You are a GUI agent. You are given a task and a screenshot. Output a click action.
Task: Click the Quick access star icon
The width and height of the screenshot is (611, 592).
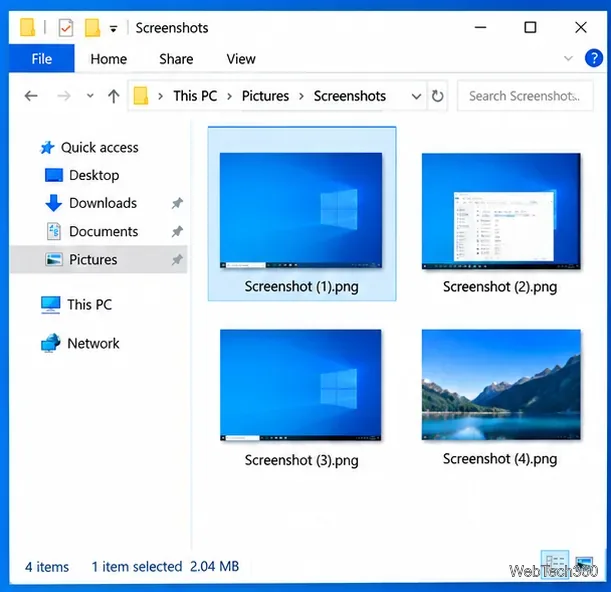click(x=48, y=148)
